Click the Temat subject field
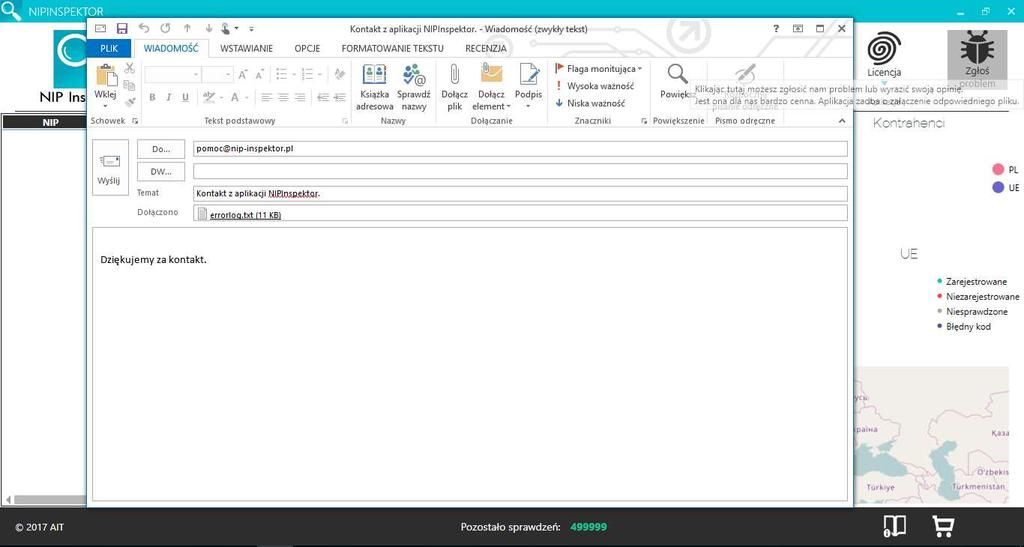The width and height of the screenshot is (1024, 547). (520, 193)
